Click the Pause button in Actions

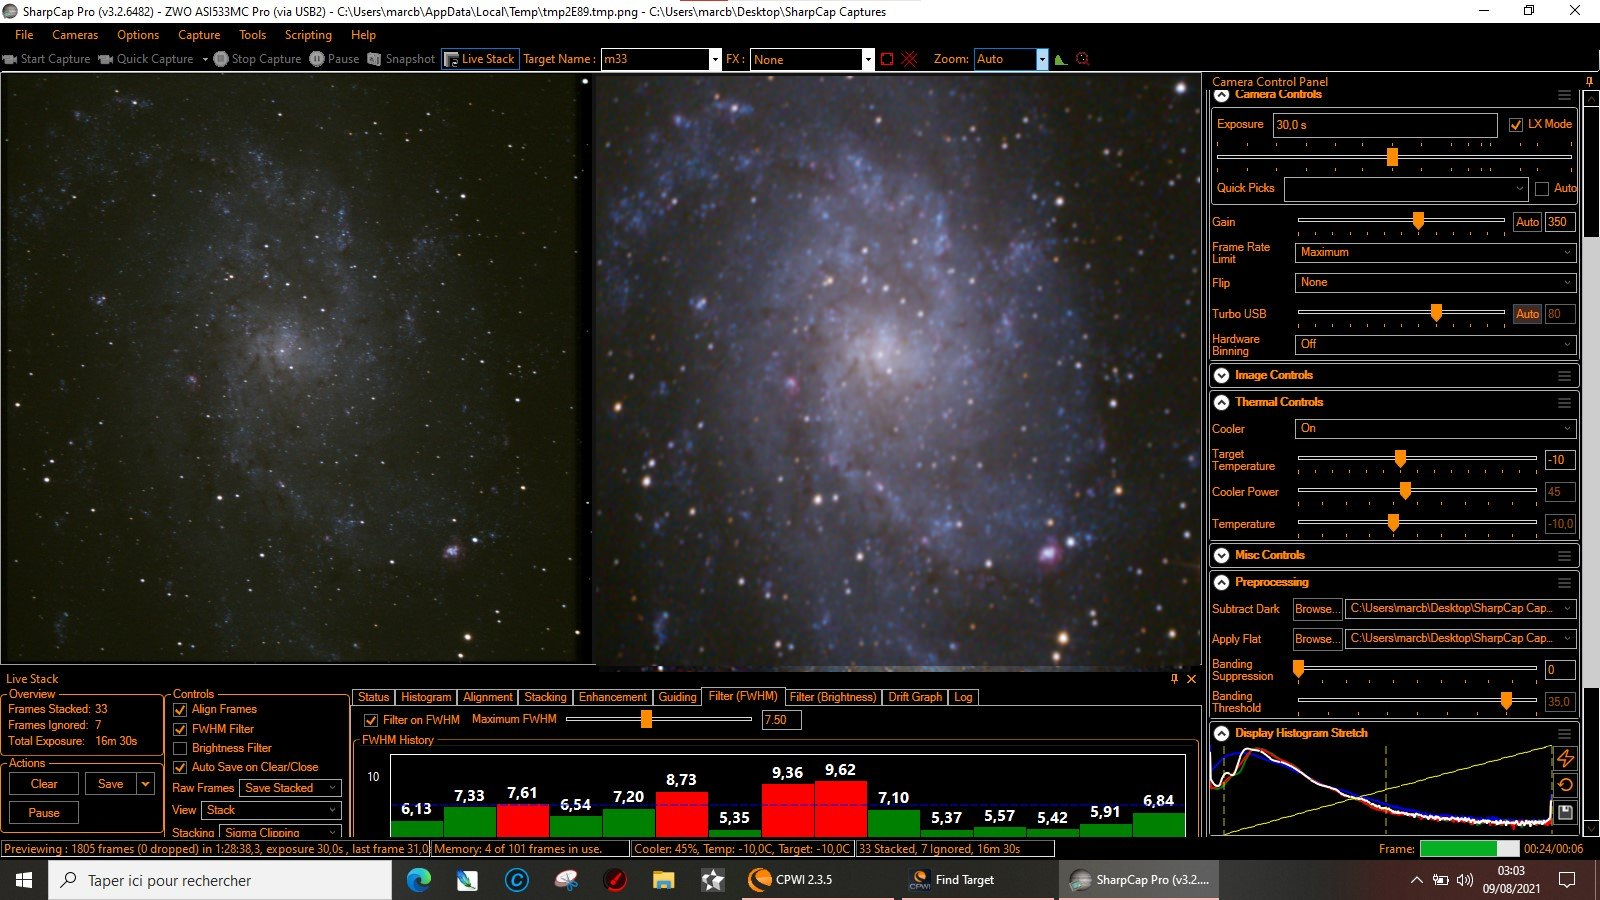[44, 813]
